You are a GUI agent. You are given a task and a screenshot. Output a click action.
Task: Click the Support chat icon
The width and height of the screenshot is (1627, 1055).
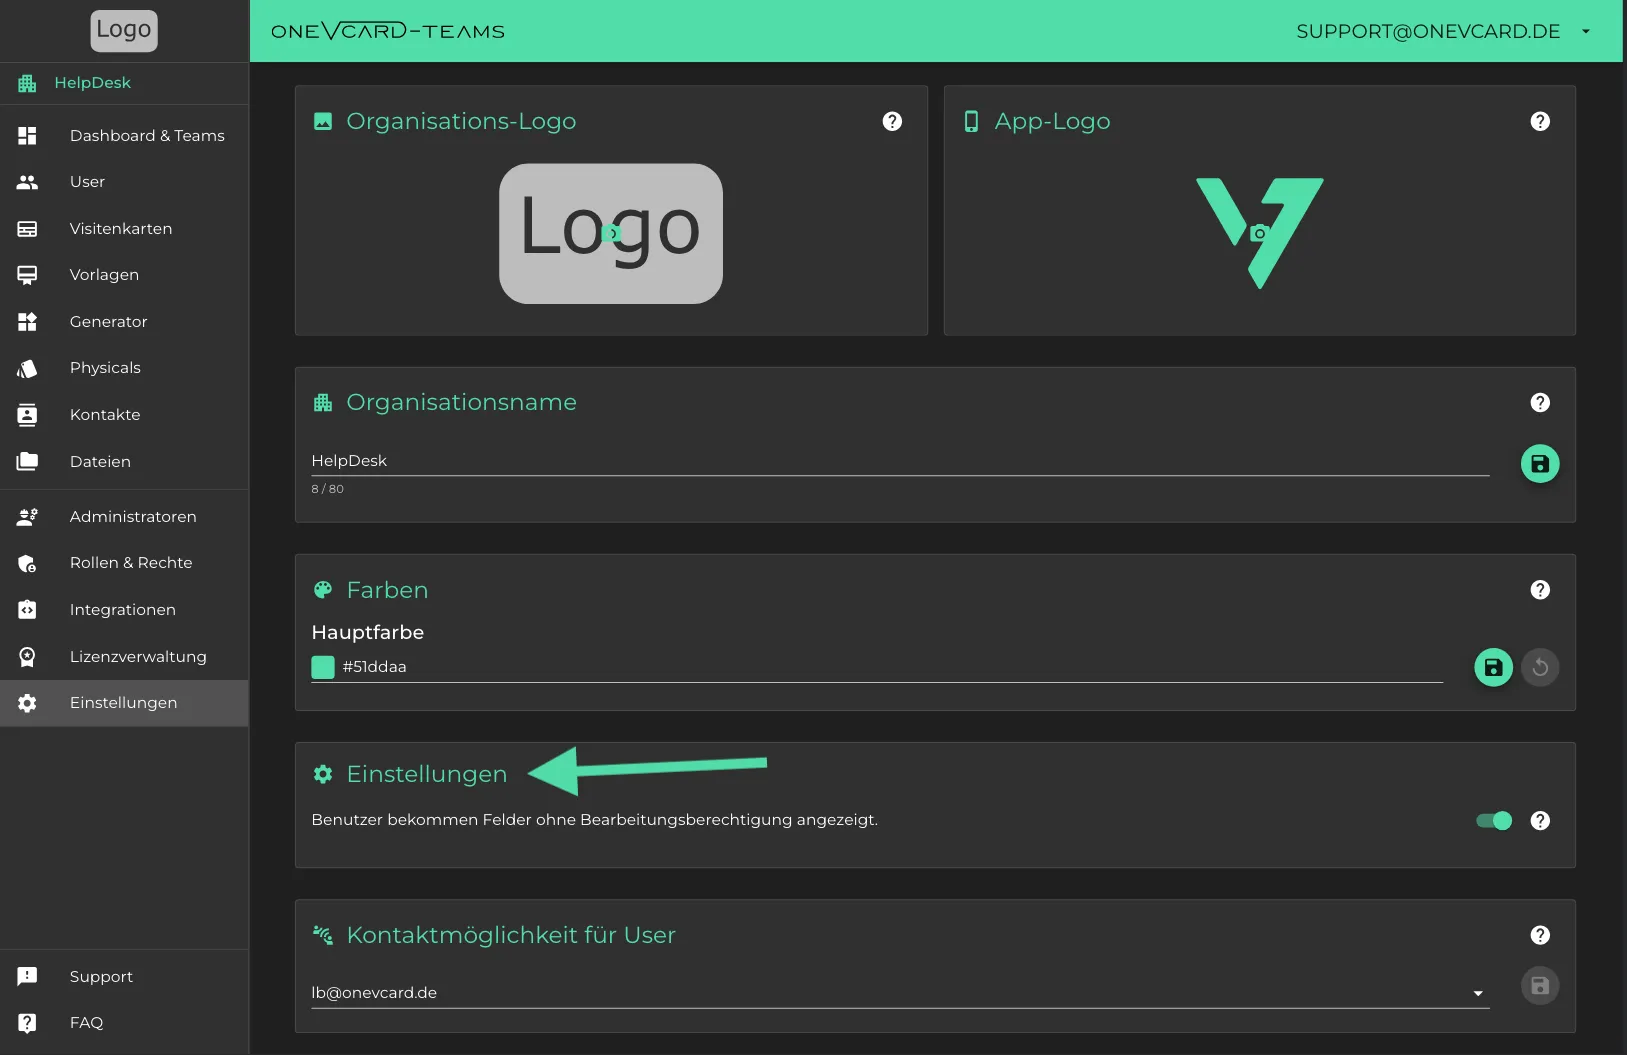(27, 976)
